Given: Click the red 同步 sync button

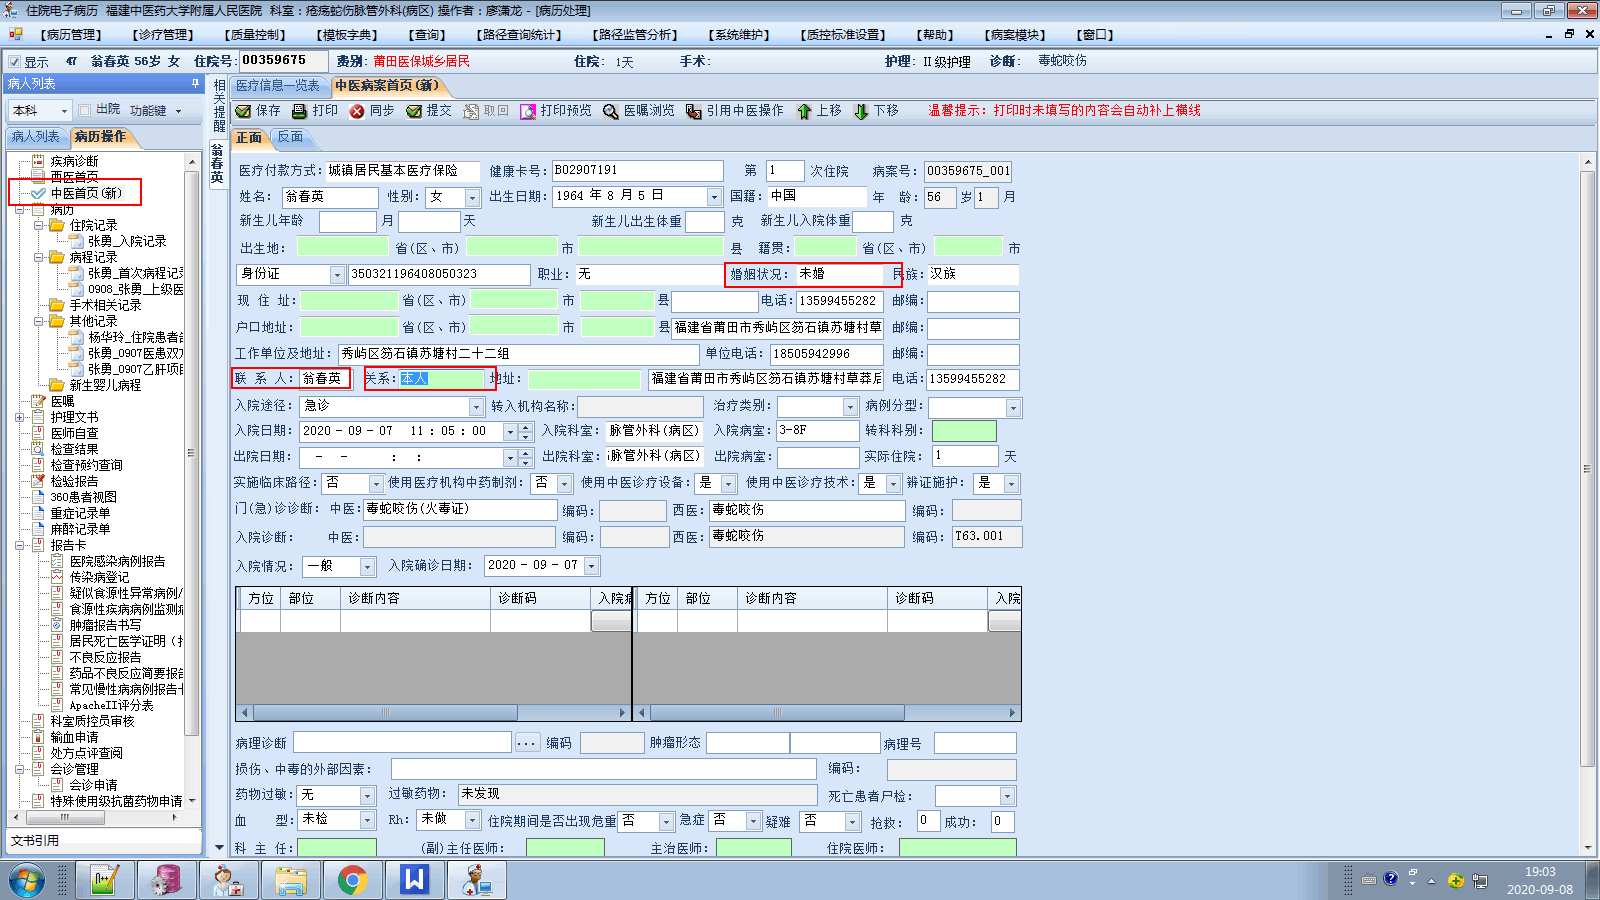Looking at the screenshot, I should coord(372,111).
